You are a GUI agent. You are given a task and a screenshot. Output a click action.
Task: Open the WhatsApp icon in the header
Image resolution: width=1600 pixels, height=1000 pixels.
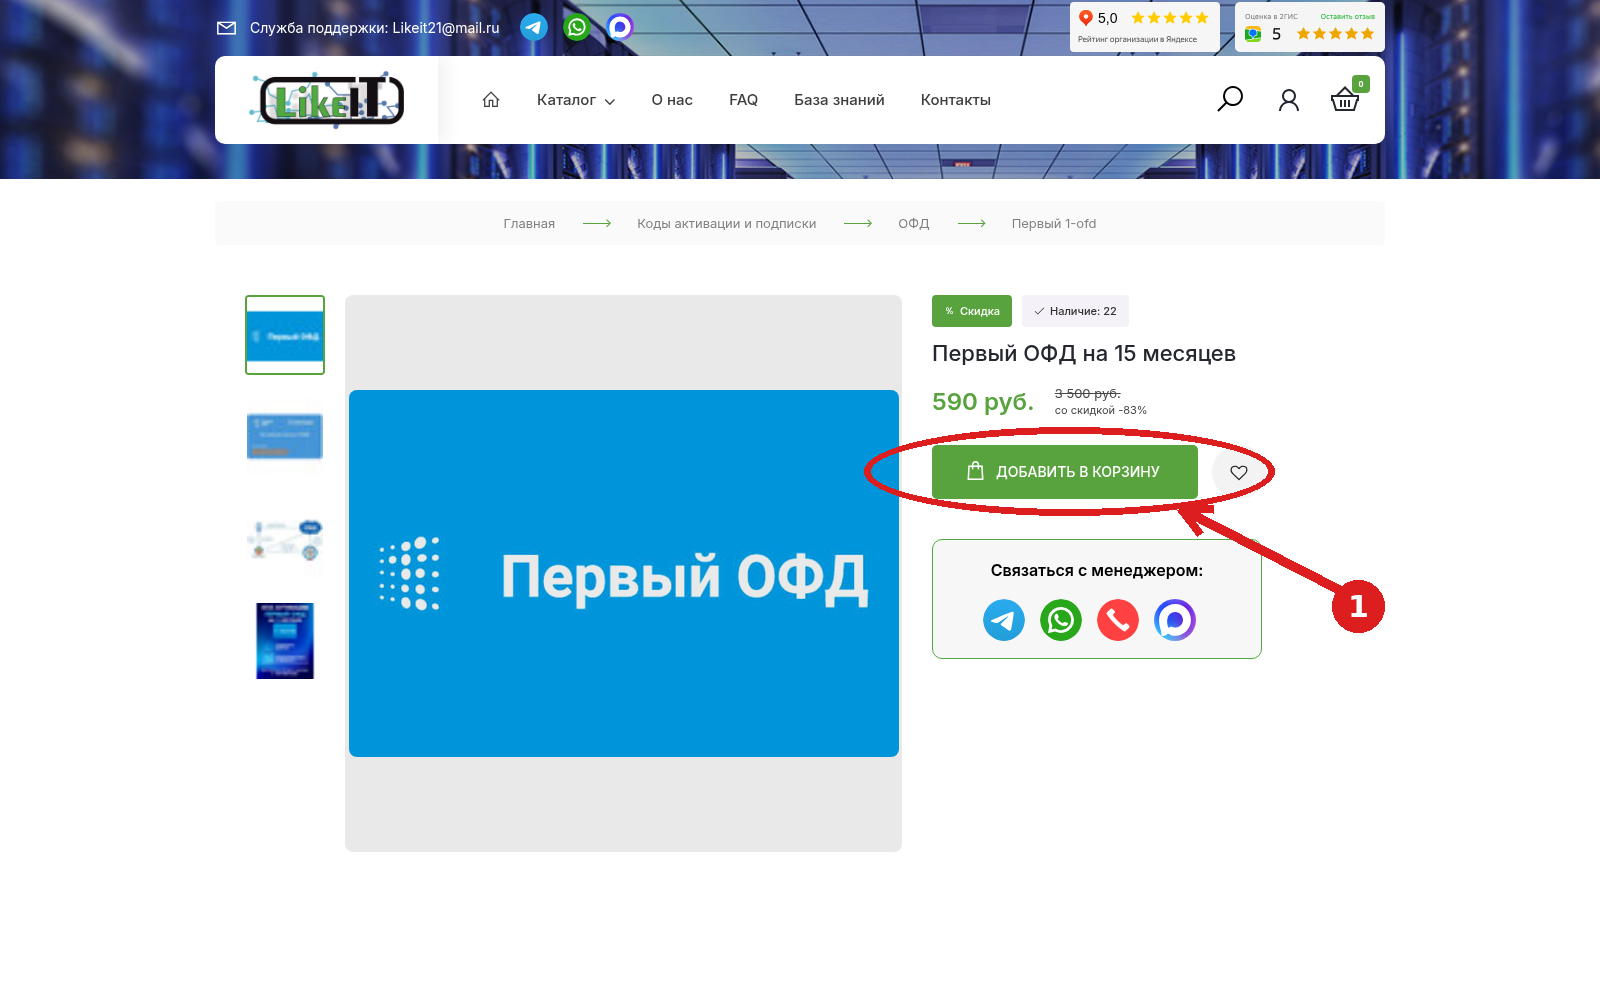pos(577,27)
